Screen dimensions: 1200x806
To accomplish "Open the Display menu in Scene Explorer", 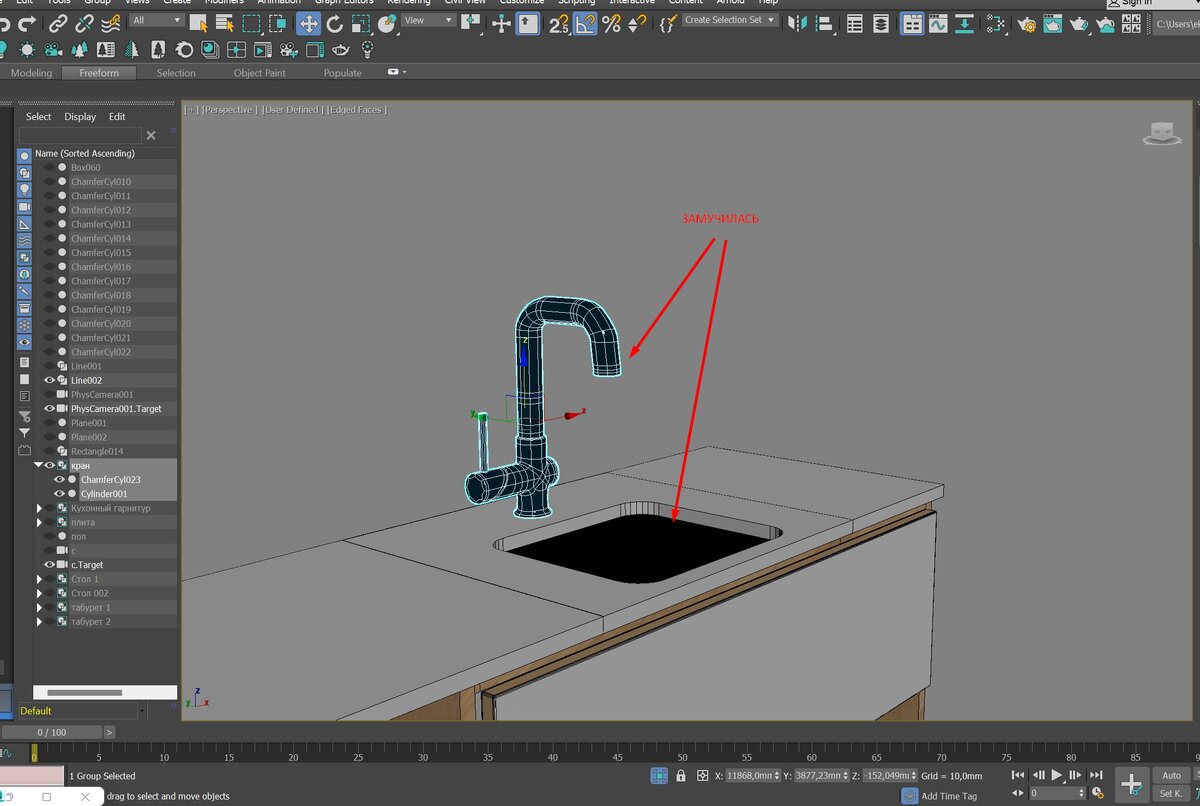I will click(80, 117).
